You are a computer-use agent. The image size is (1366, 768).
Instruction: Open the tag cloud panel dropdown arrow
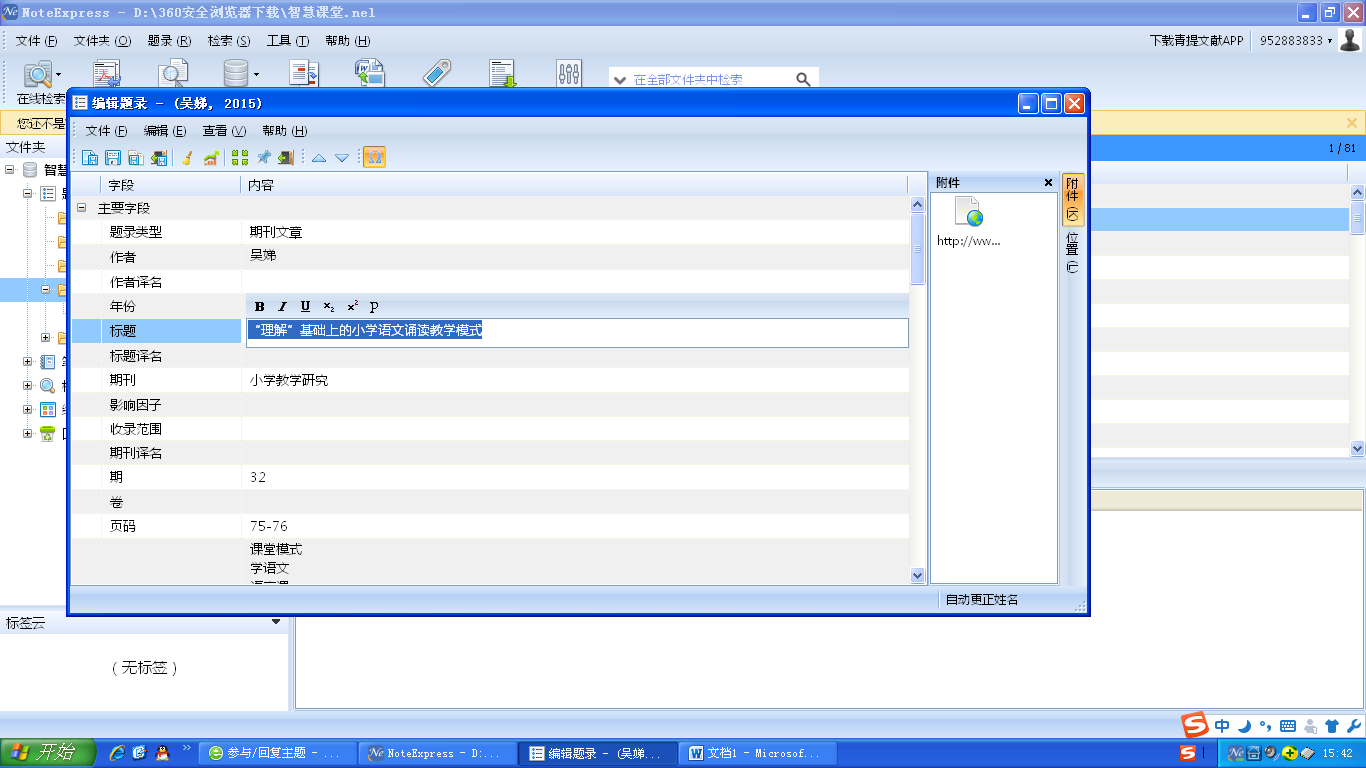(x=277, y=622)
